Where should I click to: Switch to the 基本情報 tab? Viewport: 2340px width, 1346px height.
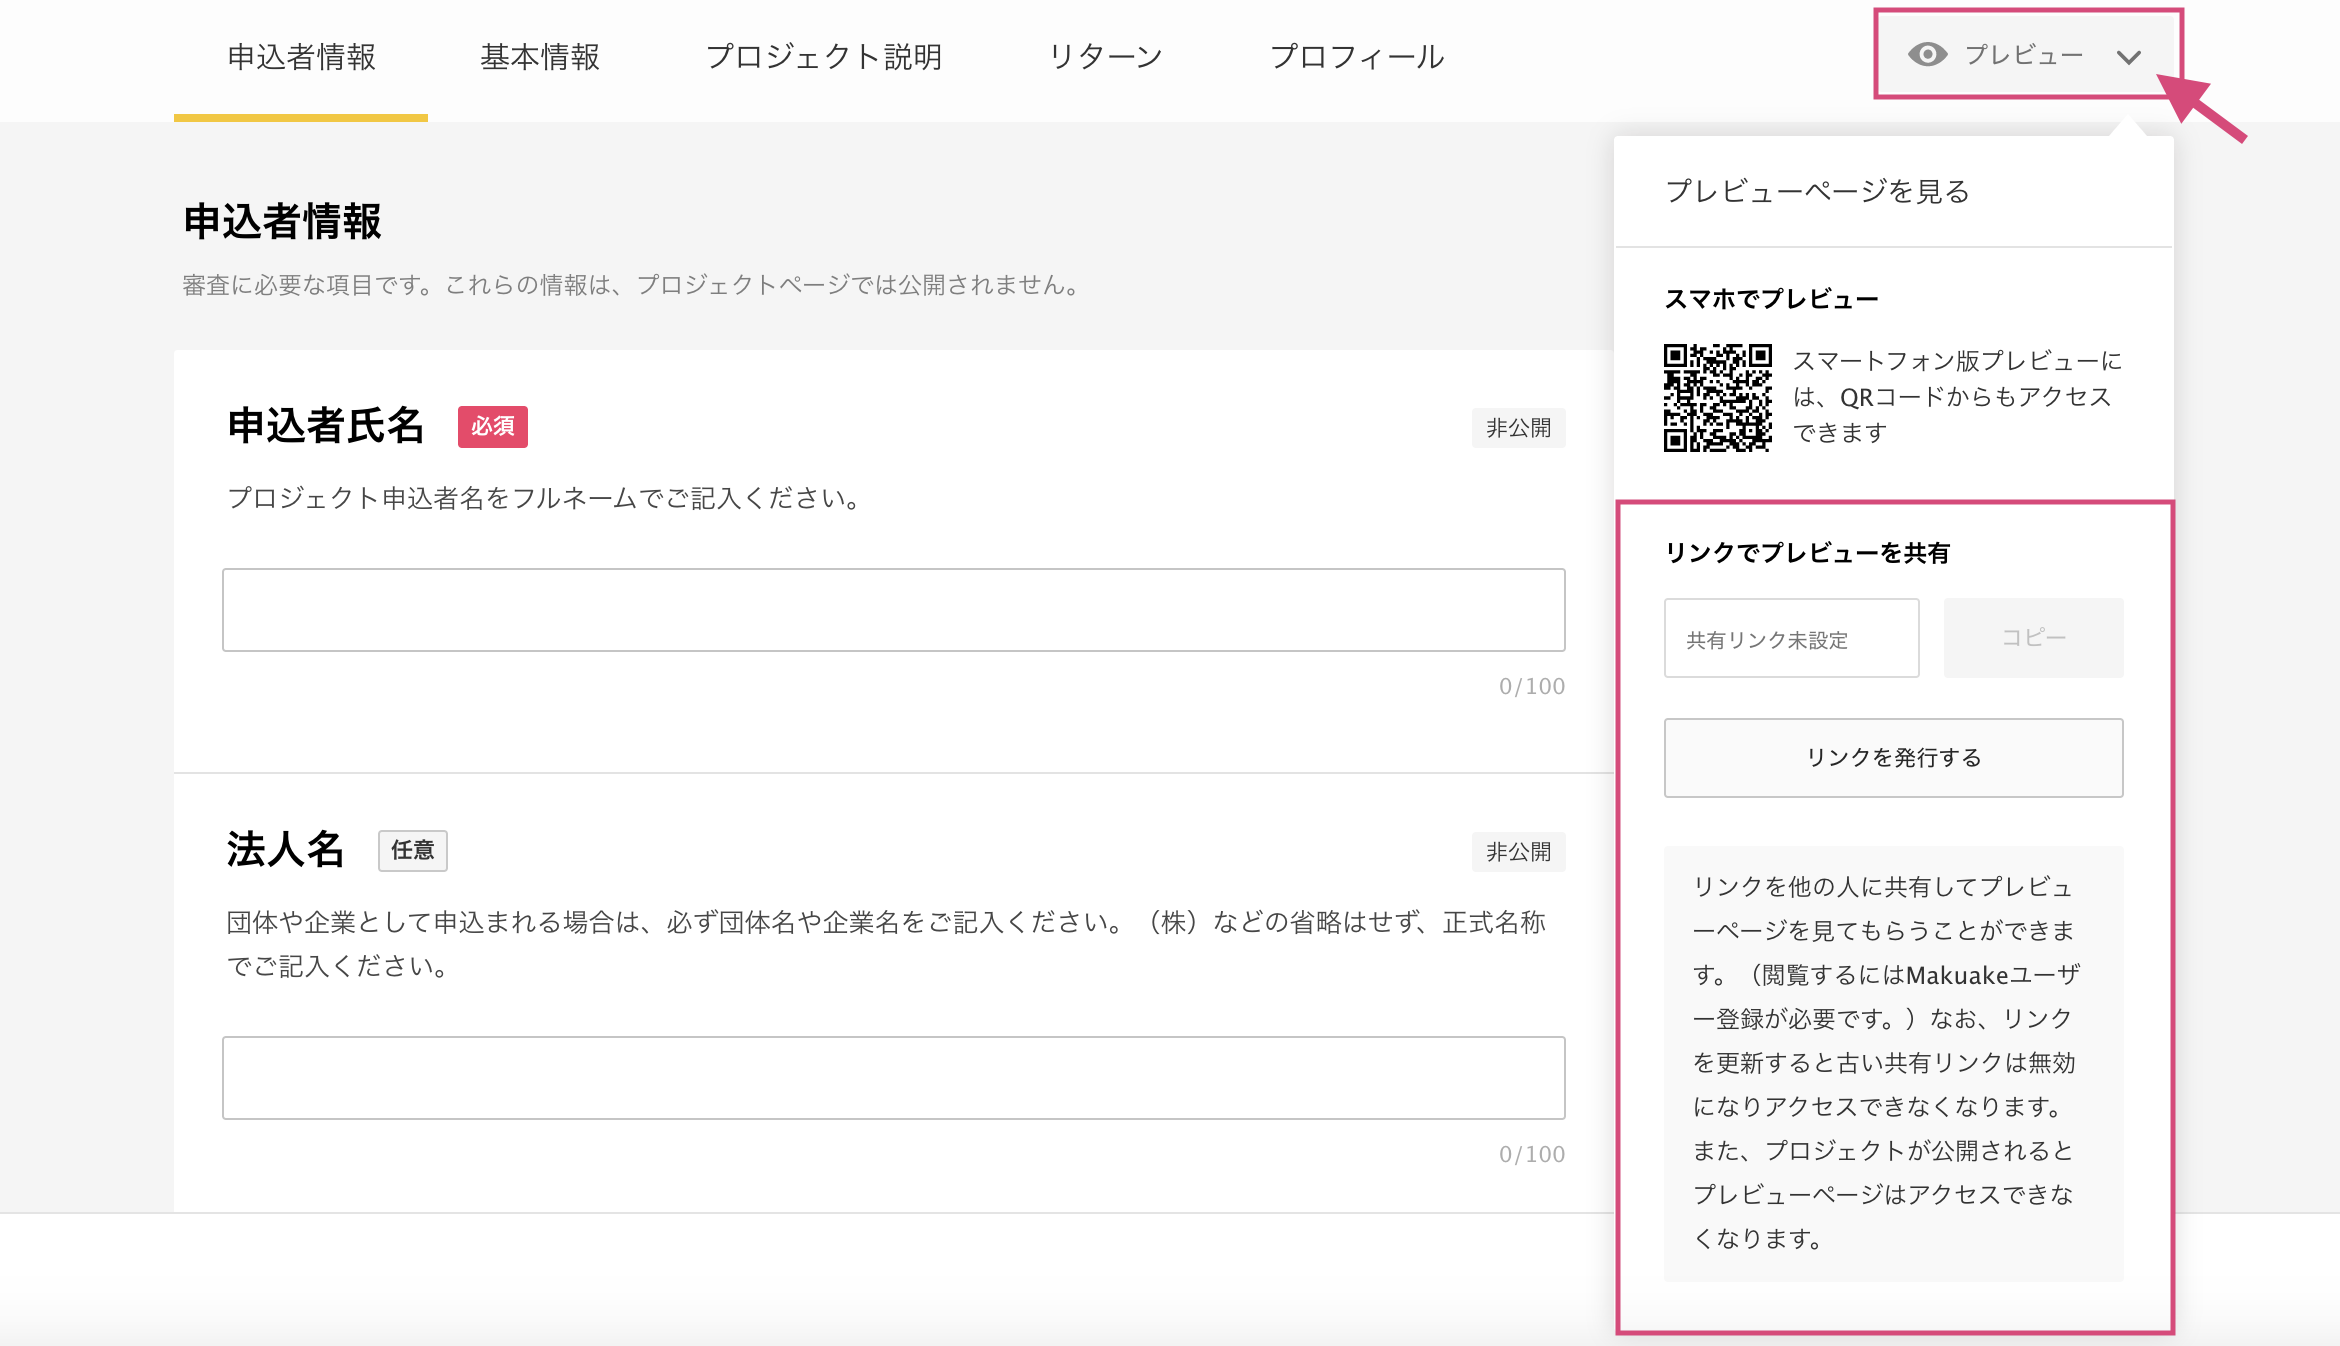pos(540,57)
